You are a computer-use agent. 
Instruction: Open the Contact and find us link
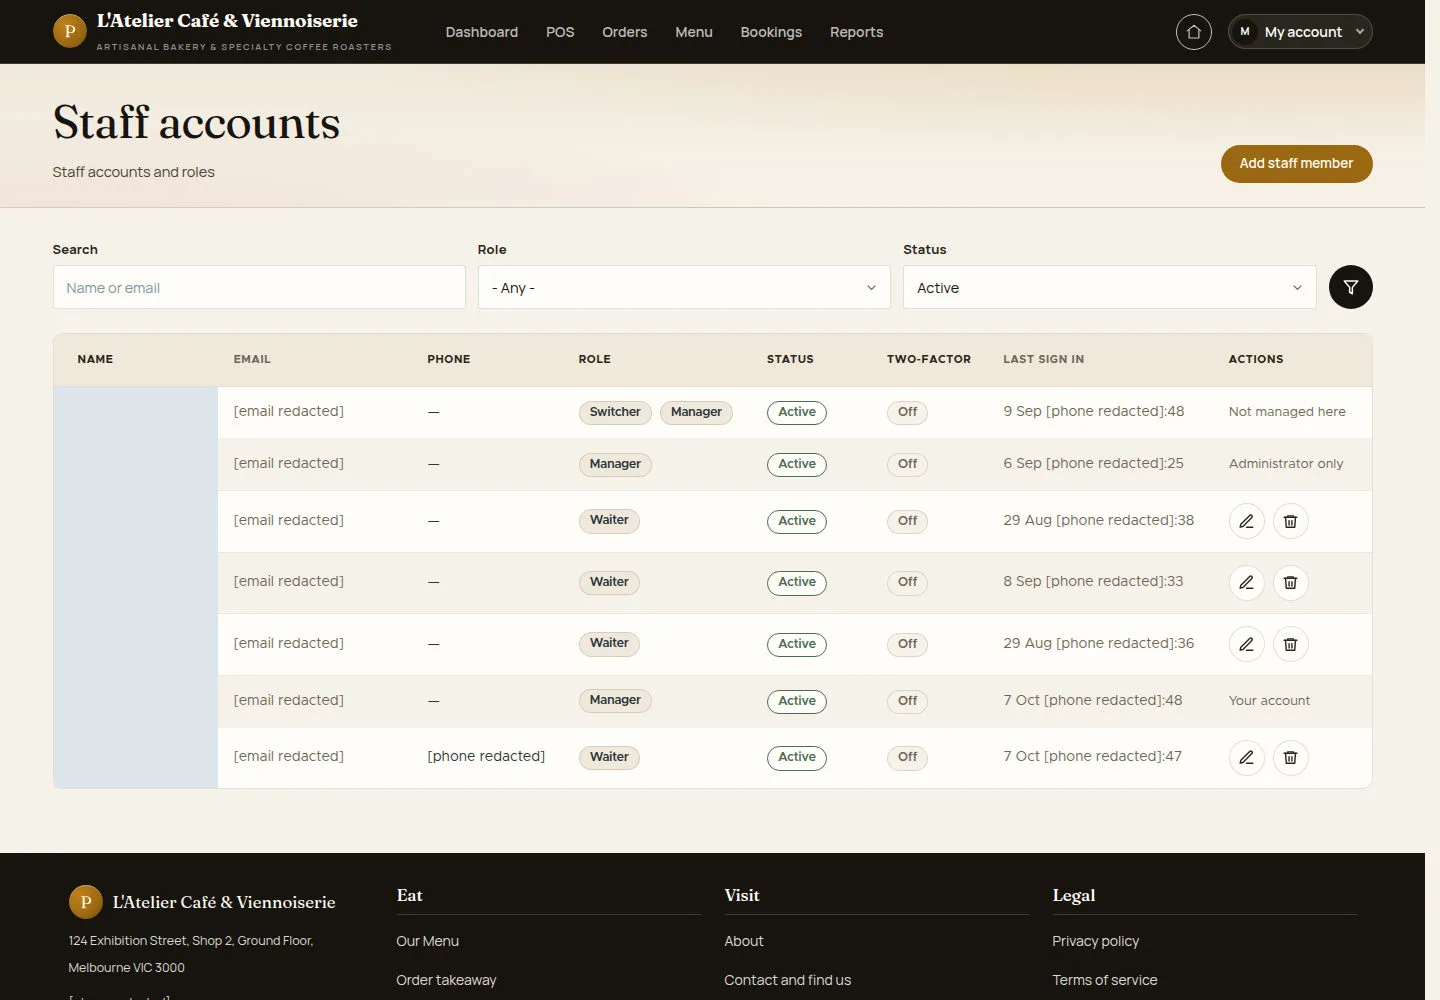coord(788,980)
